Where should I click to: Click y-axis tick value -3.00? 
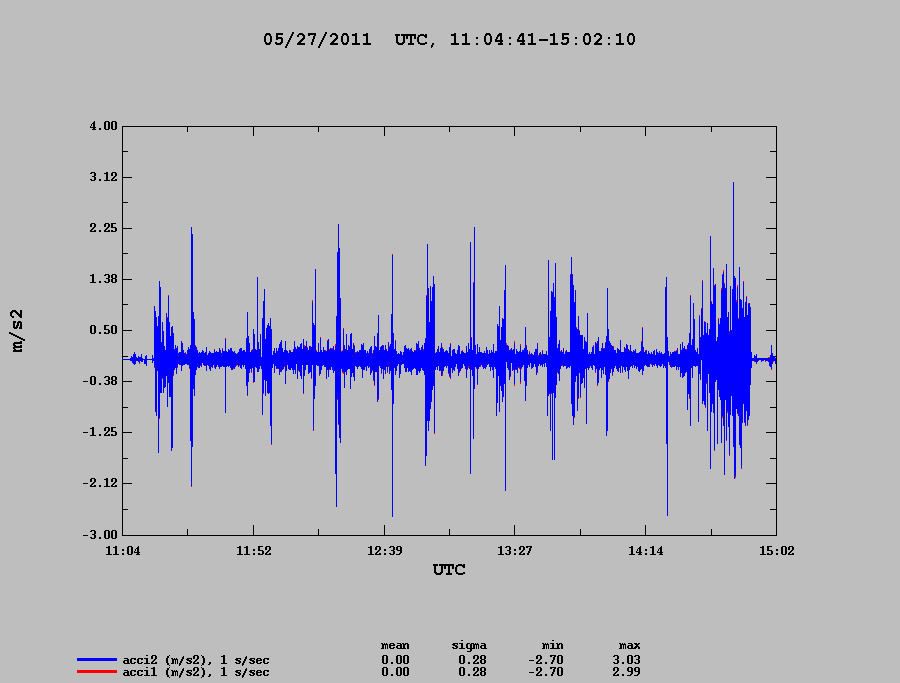(x=100, y=534)
